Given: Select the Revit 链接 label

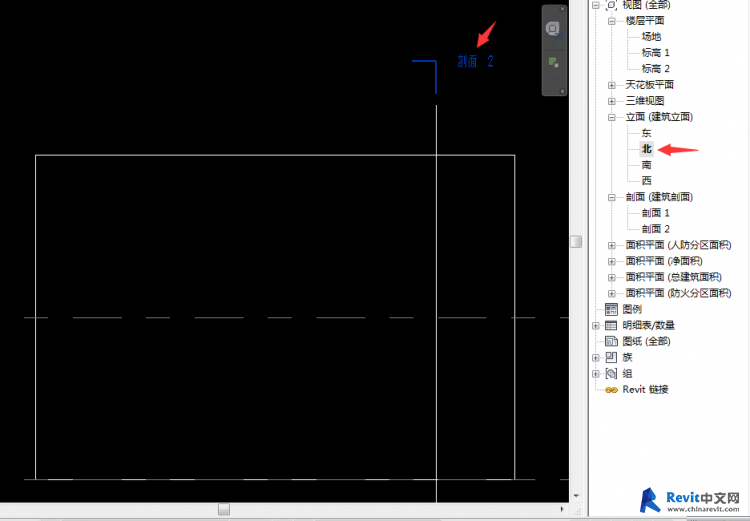Looking at the screenshot, I should coord(645,389).
